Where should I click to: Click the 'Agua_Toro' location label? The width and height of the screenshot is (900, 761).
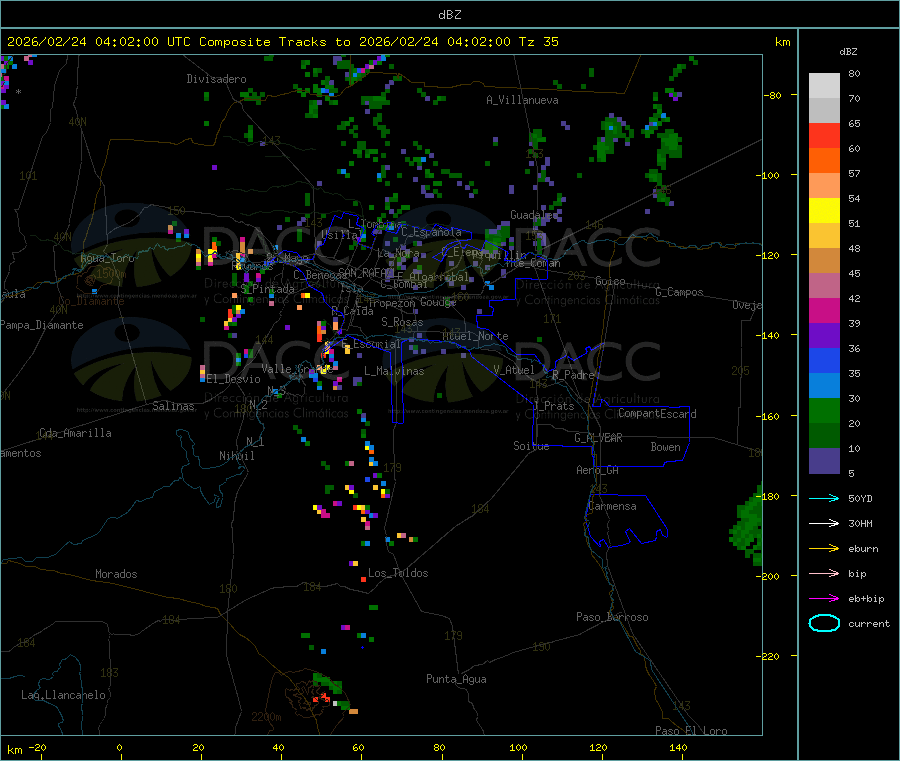click(107, 258)
